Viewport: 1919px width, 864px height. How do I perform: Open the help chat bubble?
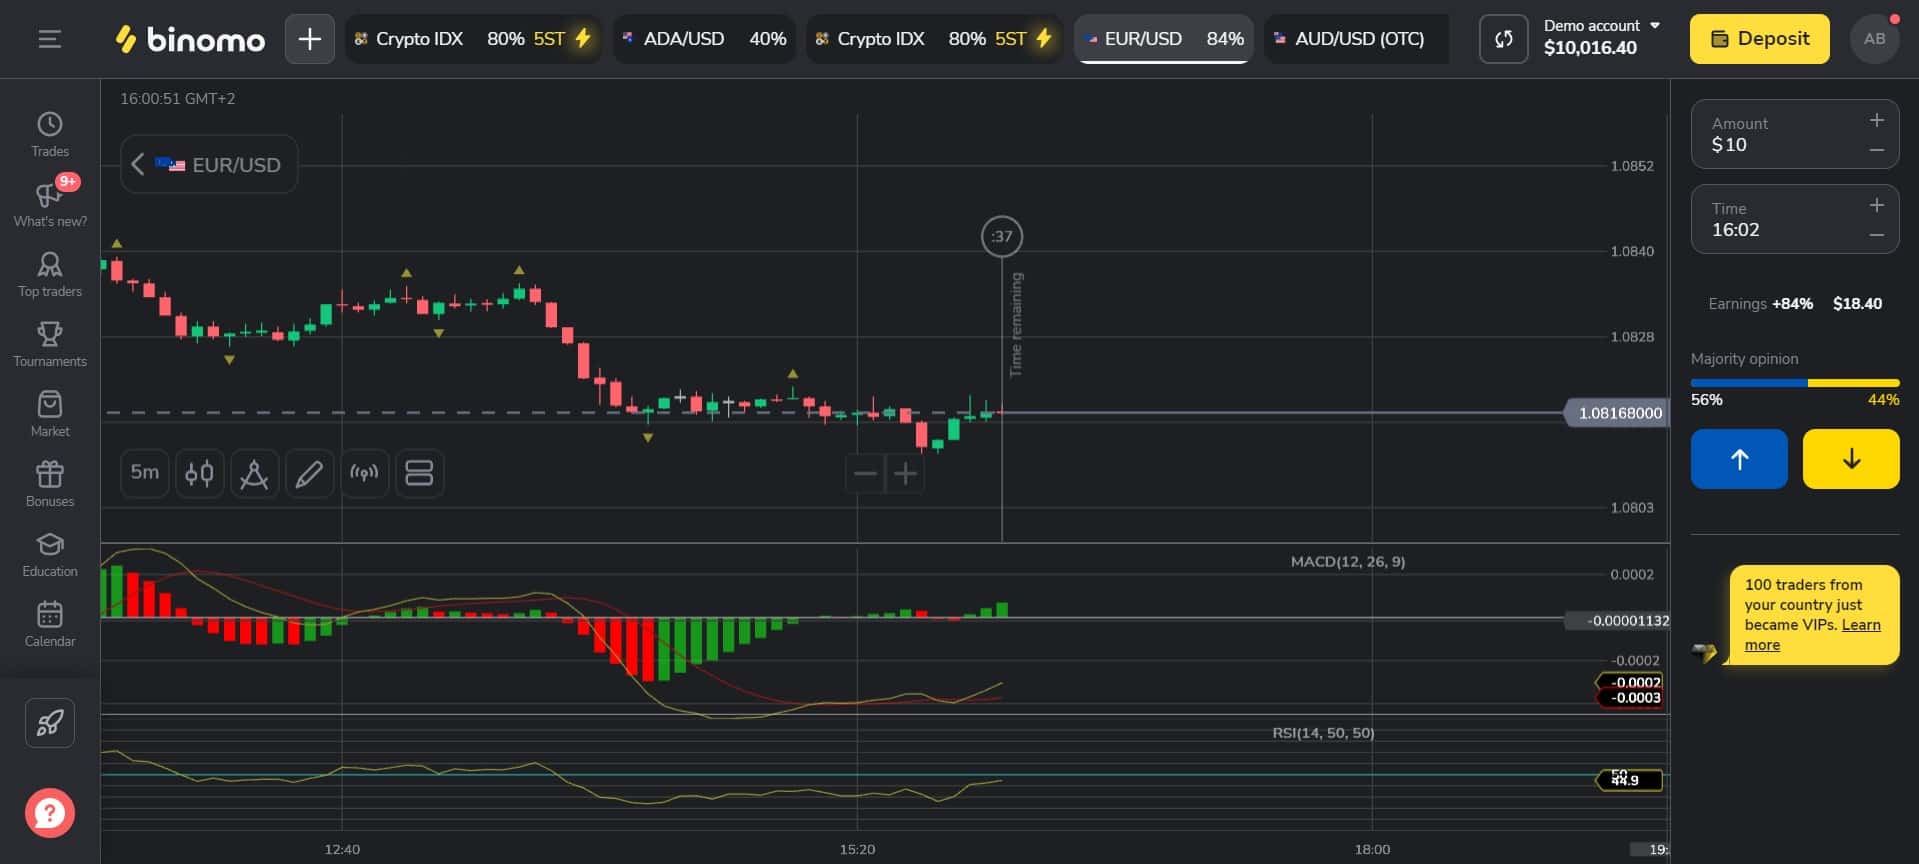coord(50,813)
